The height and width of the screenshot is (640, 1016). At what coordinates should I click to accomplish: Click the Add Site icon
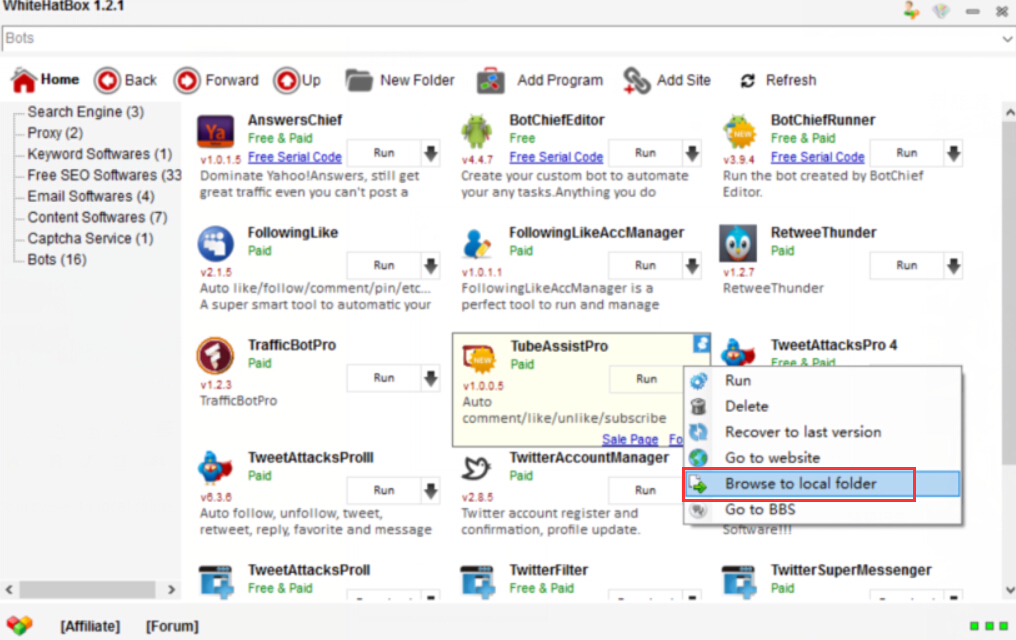click(x=637, y=80)
